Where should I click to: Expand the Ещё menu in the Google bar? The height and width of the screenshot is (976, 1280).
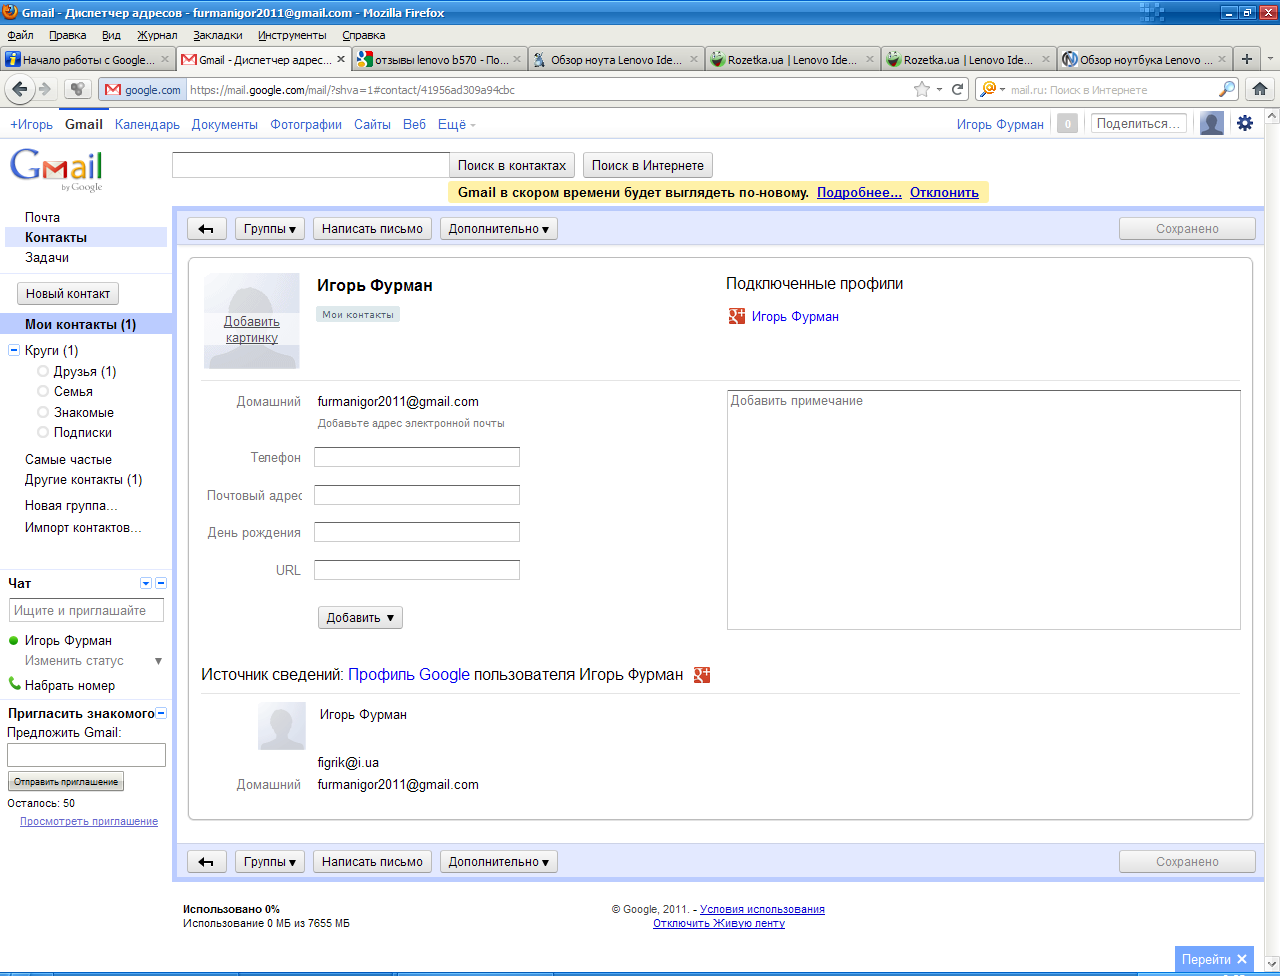coord(457,124)
